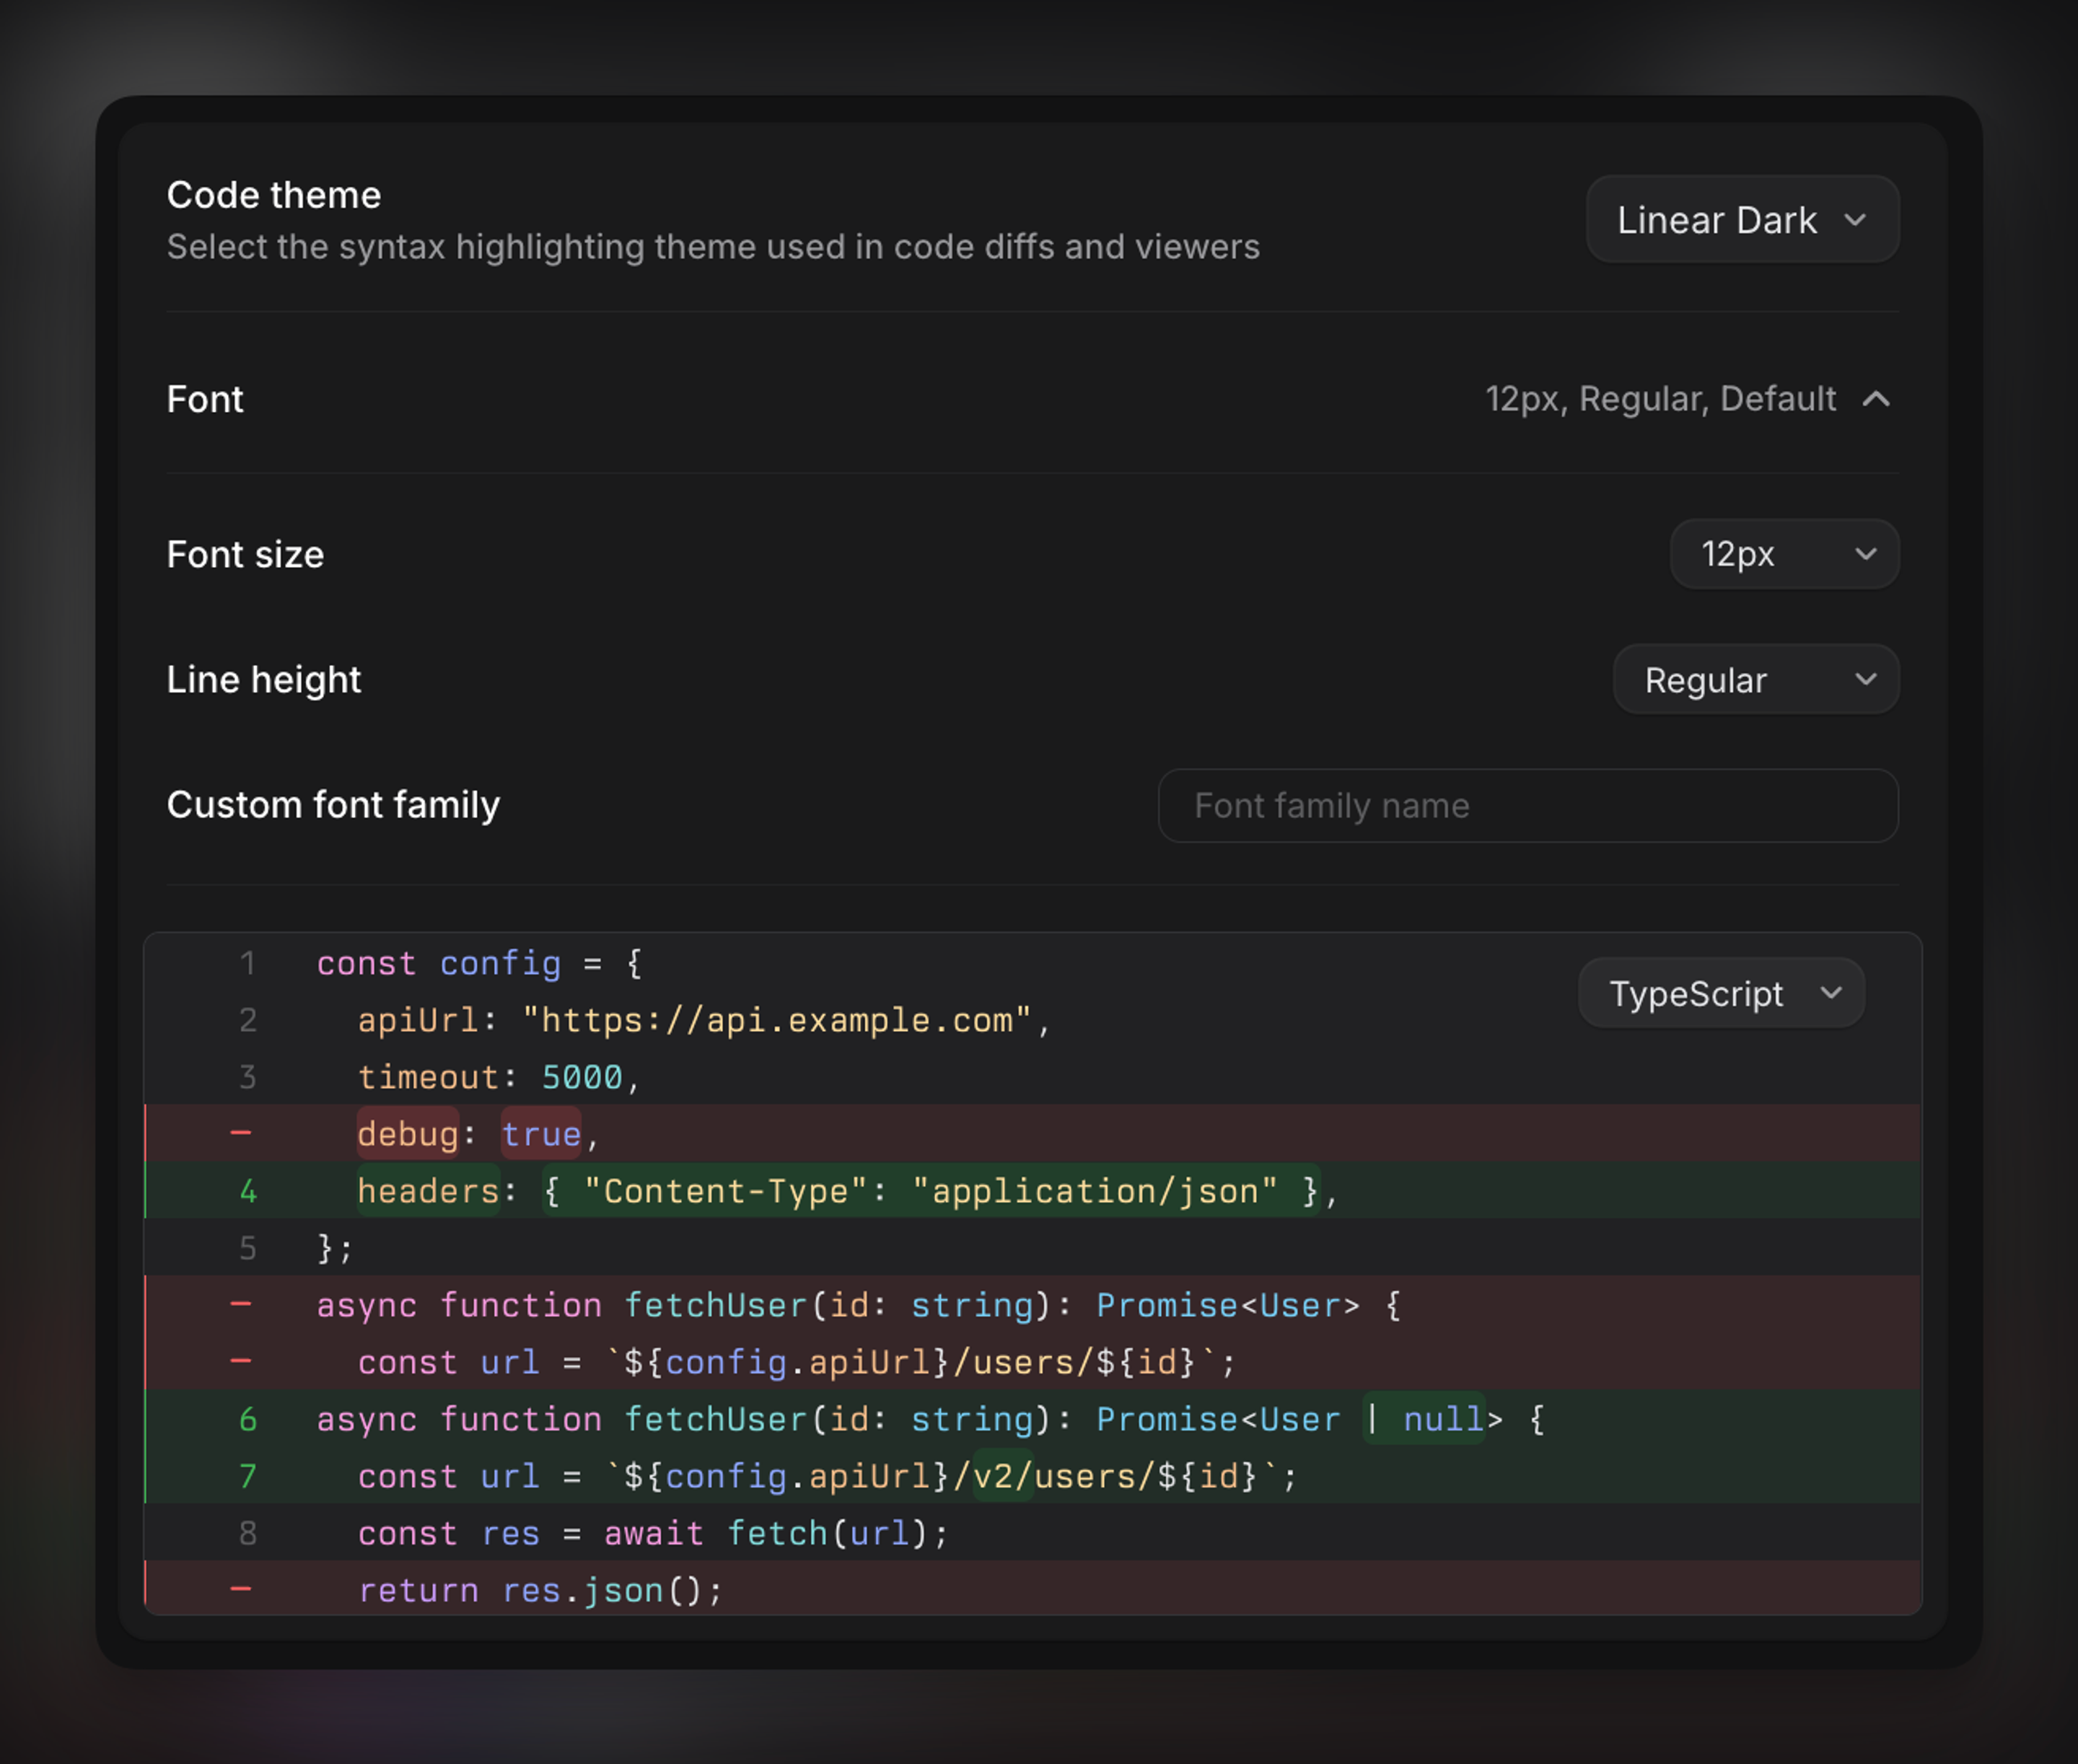Click the Code theme heading
Viewport: 2078px width, 1764px height.
[x=274, y=195]
